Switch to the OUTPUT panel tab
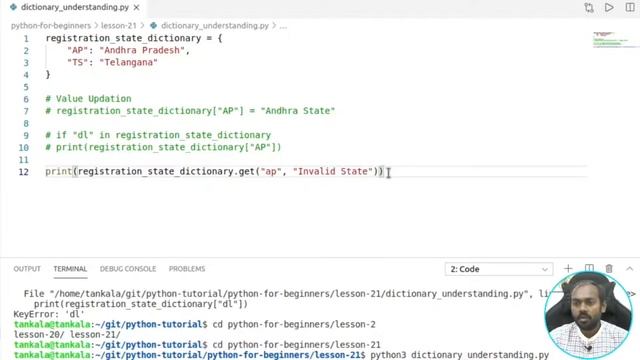The image size is (640, 360). [27, 269]
